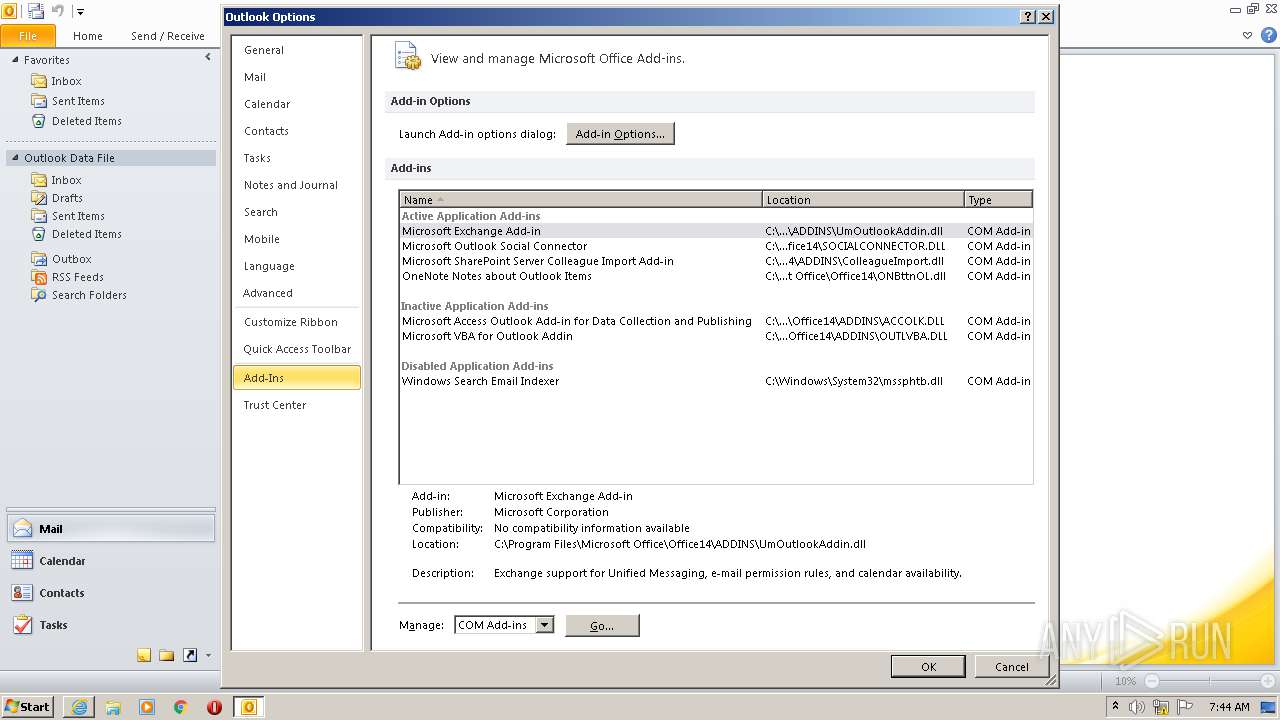Click the Notes icon at navigation pane bottom
Screen dimensions: 1280x720
coord(144,656)
